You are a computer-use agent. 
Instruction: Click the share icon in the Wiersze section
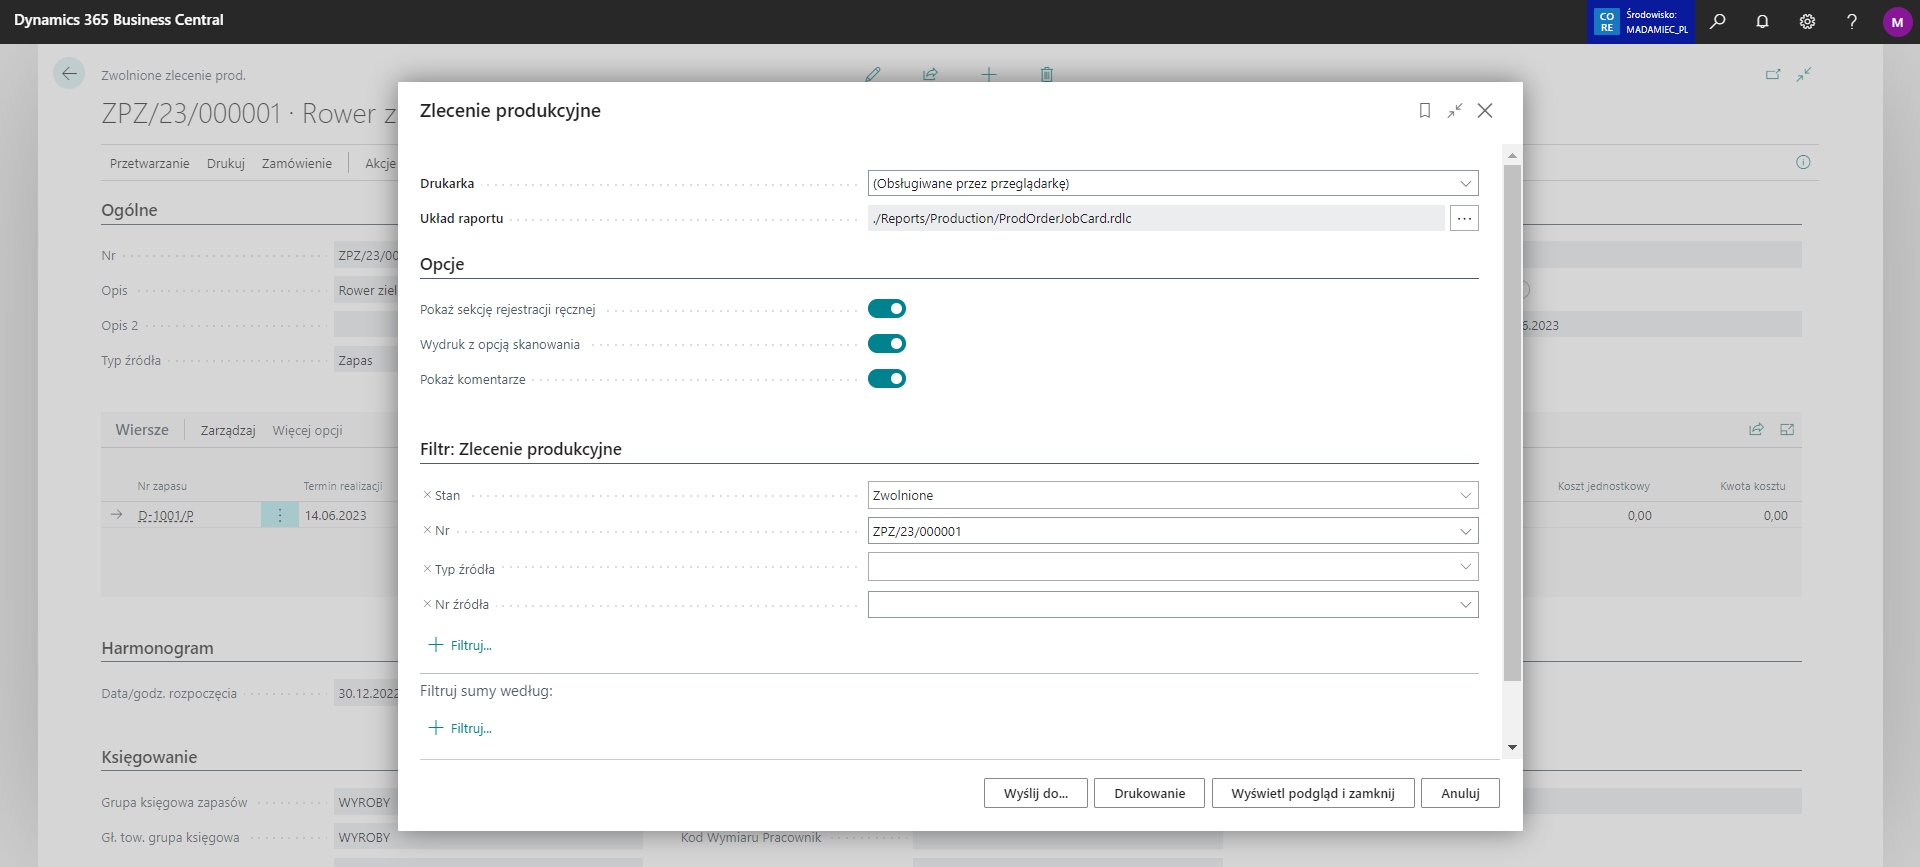(1756, 430)
